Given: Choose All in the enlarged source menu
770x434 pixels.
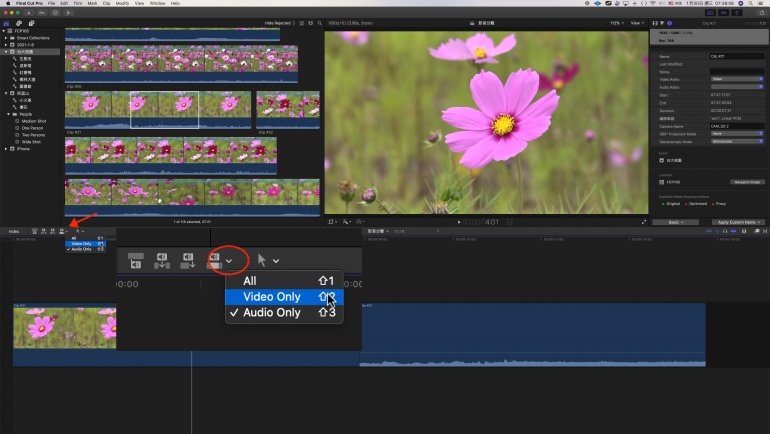Looking at the screenshot, I should tap(249, 281).
